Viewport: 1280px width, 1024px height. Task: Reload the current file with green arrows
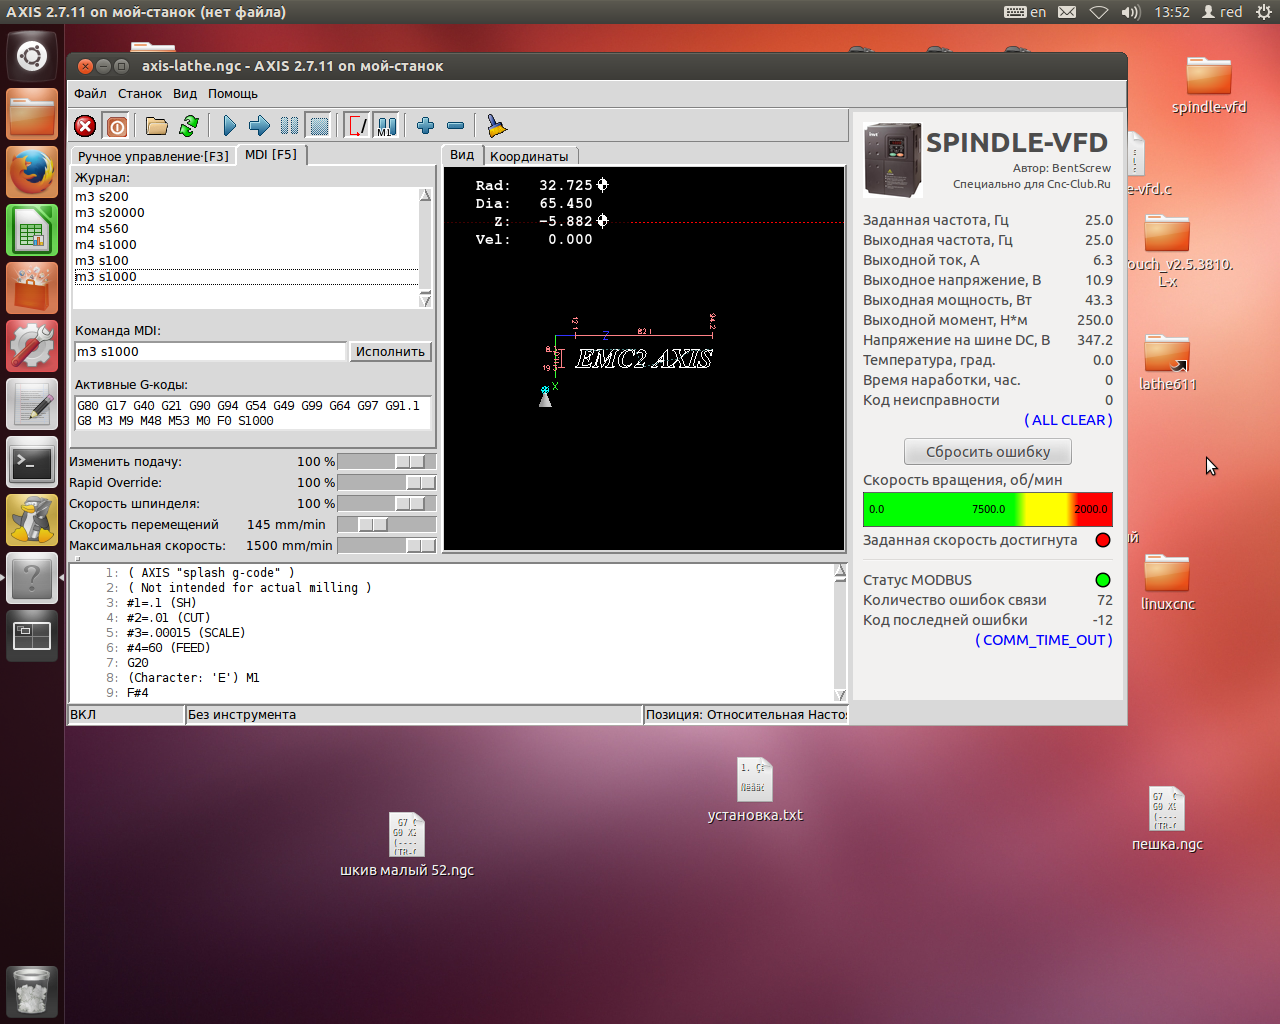coord(189,126)
